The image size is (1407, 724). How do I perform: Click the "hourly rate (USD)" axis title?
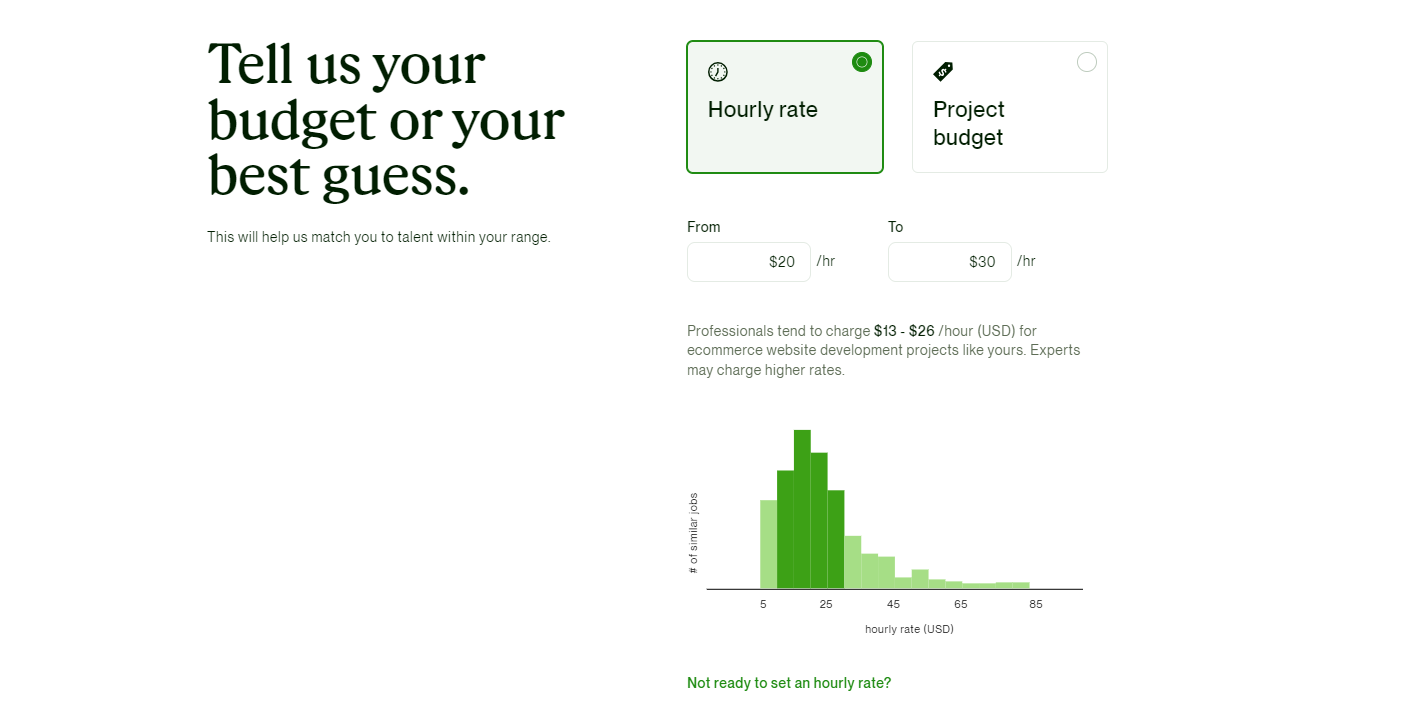click(909, 629)
